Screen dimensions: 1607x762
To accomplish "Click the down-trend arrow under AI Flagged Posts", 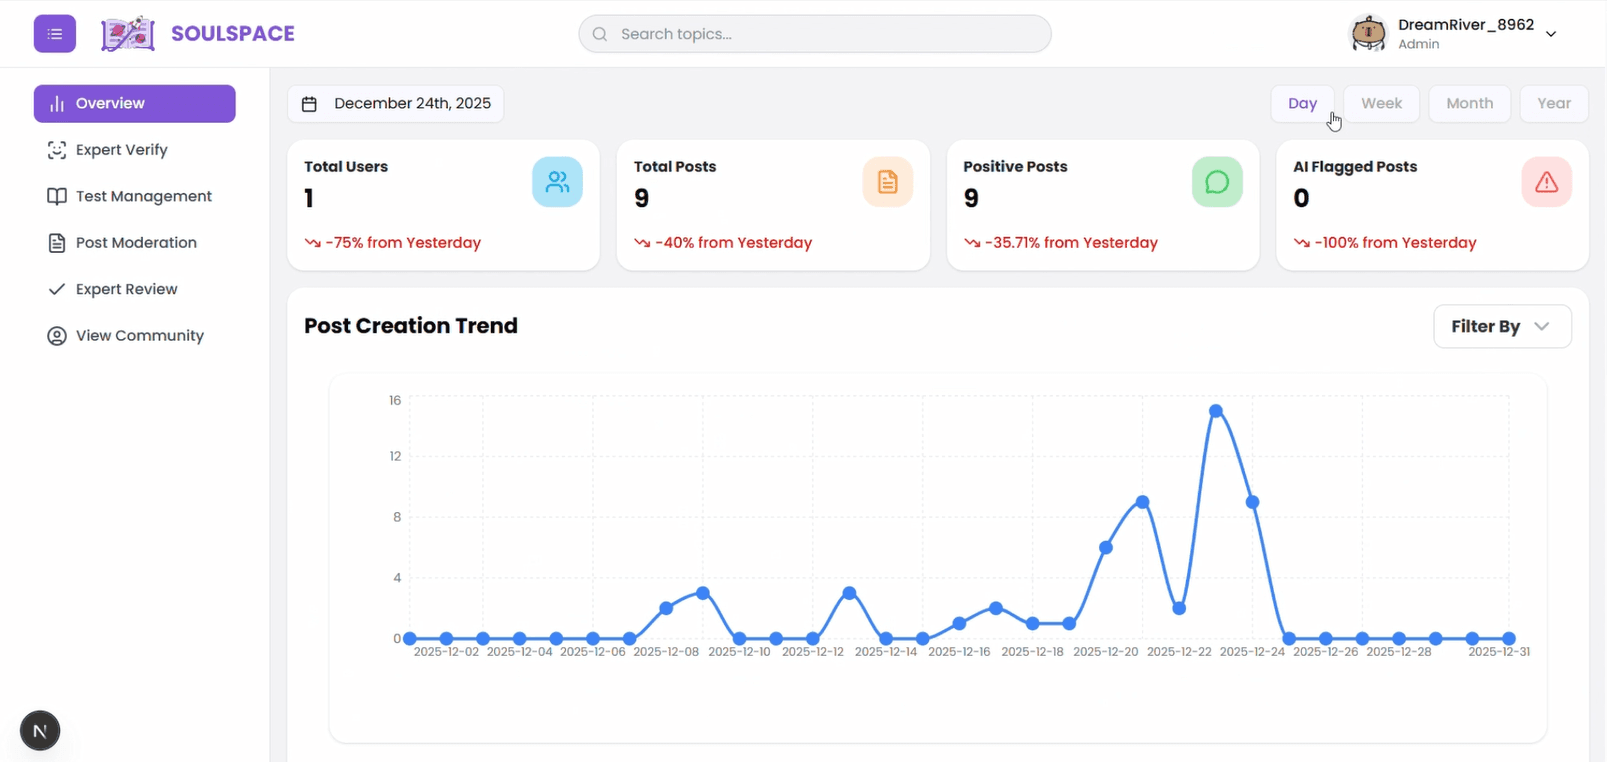I will pyautogui.click(x=1302, y=243).
